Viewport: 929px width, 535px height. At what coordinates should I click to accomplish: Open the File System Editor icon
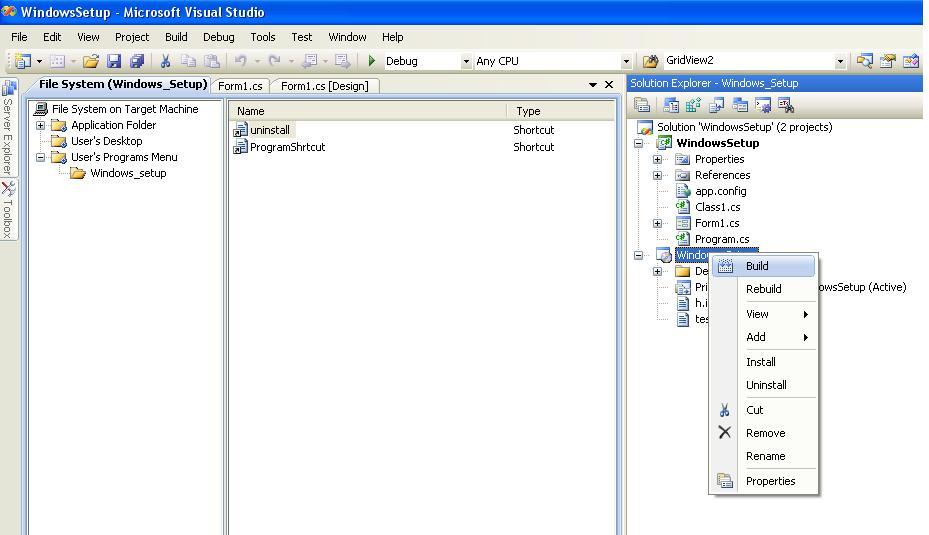[671, 105]
